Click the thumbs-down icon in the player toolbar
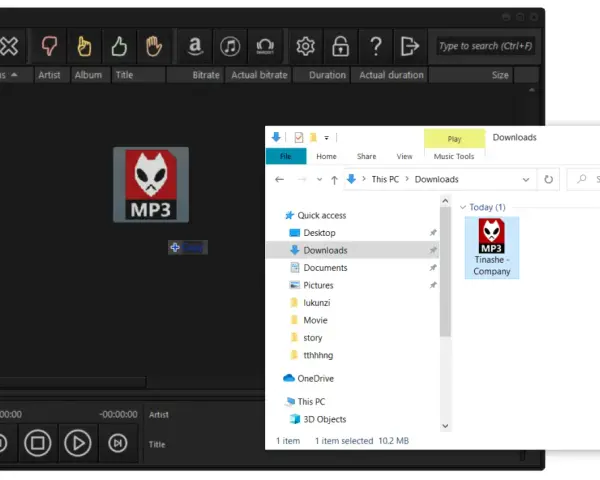 (x=49, y=46)
